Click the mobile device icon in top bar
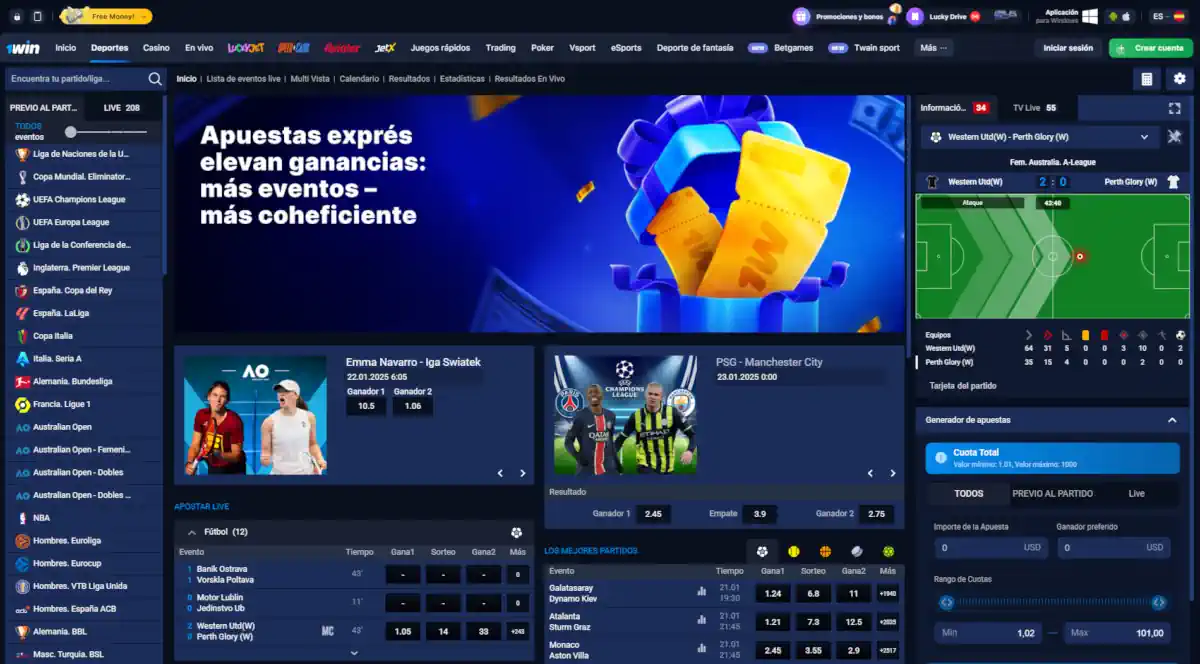 [38, 16]
